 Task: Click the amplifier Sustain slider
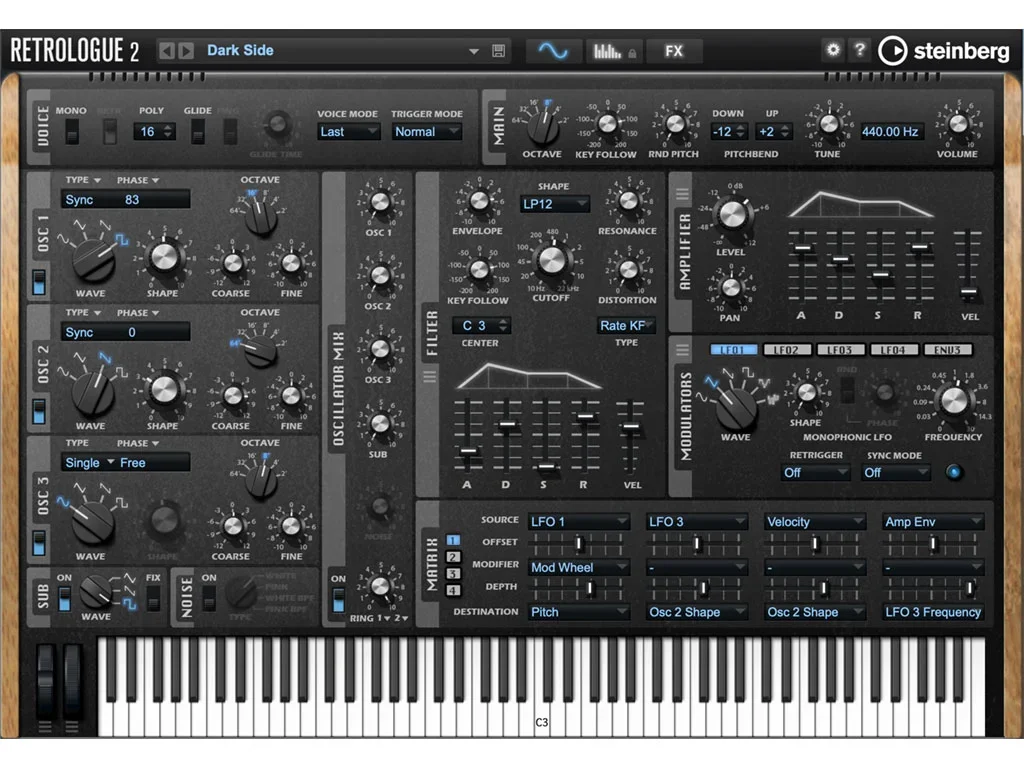[x=879, y=275]
